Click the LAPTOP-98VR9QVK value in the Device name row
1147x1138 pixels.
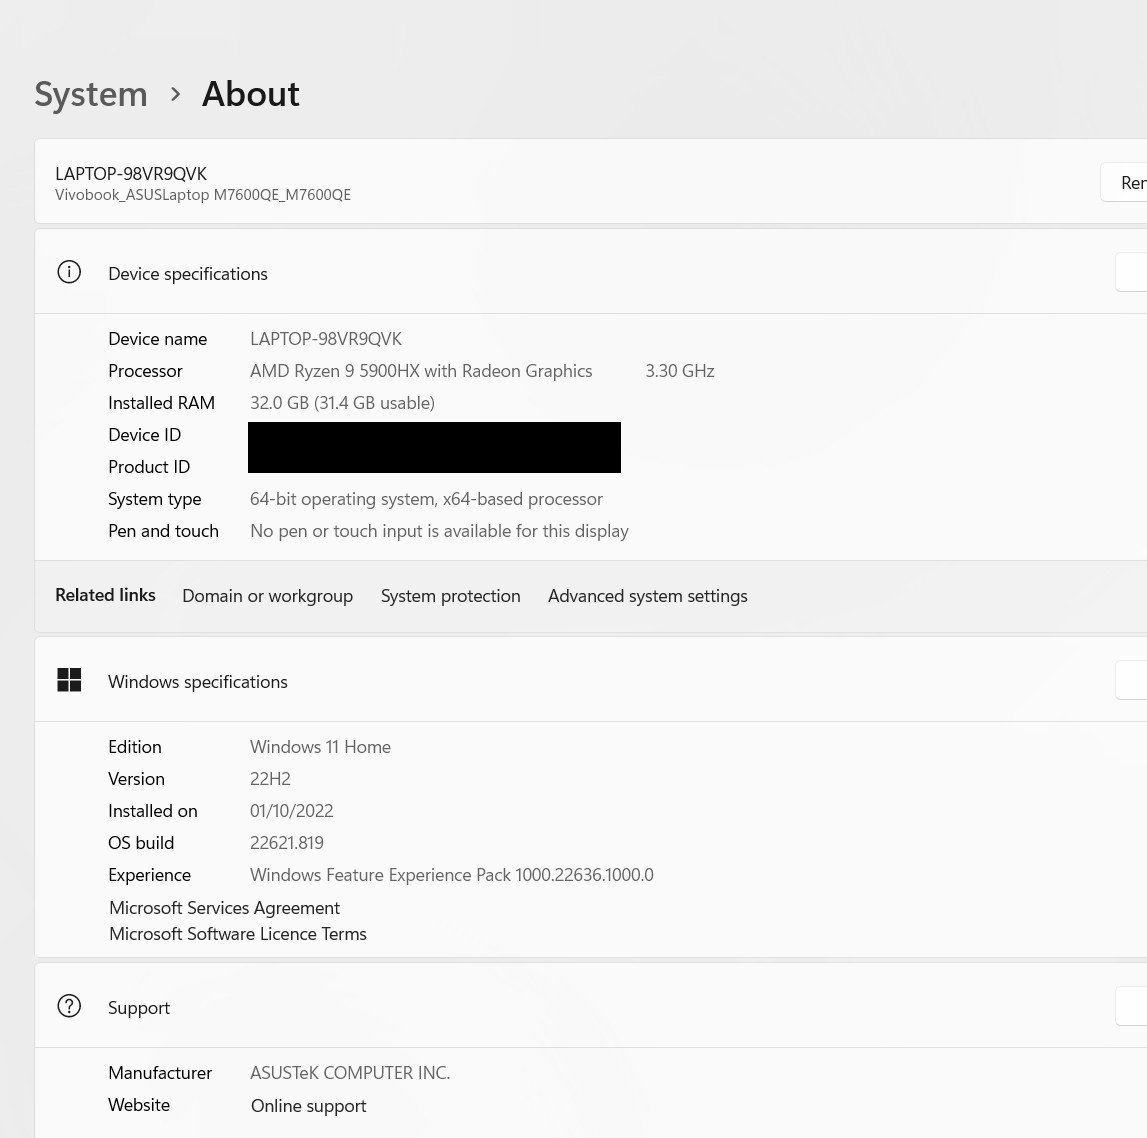click(326, 339)
